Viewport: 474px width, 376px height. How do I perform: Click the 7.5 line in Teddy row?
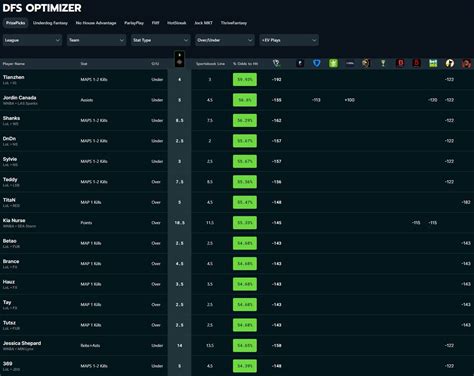point(180,182)
